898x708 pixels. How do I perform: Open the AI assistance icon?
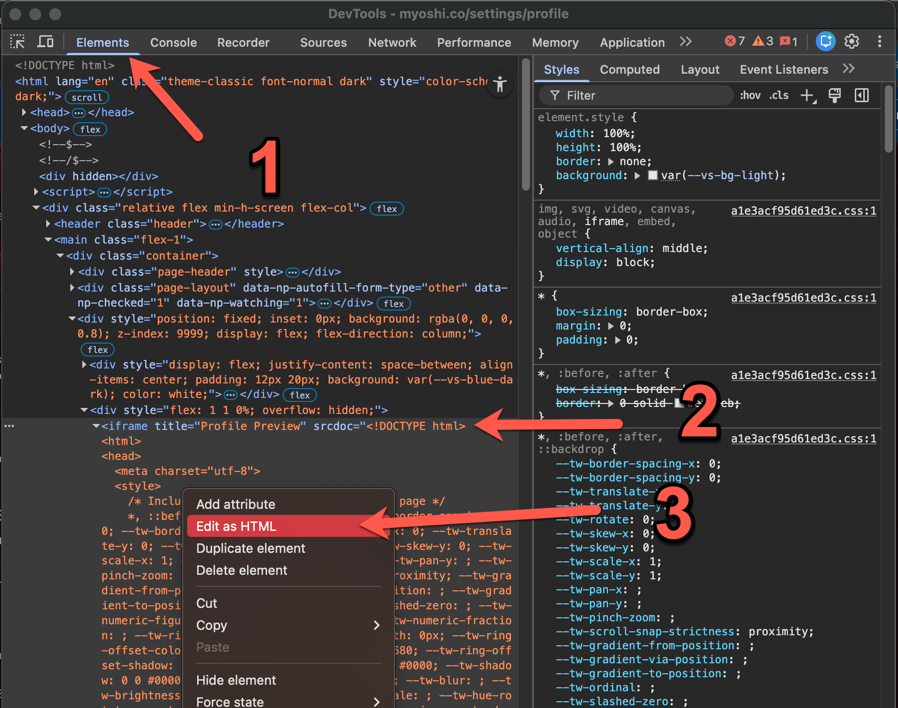pyautogui.click(x=825, y=41)
